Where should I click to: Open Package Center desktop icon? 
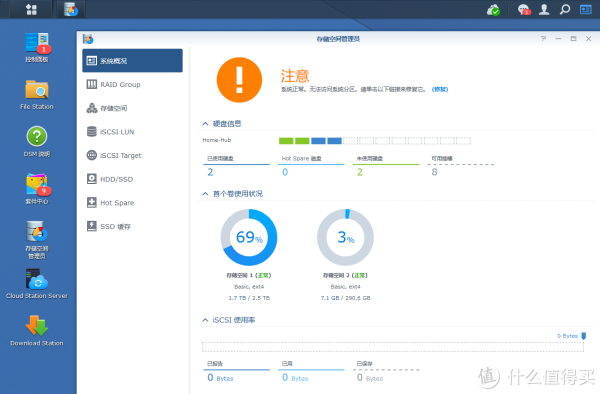point(37,189)
